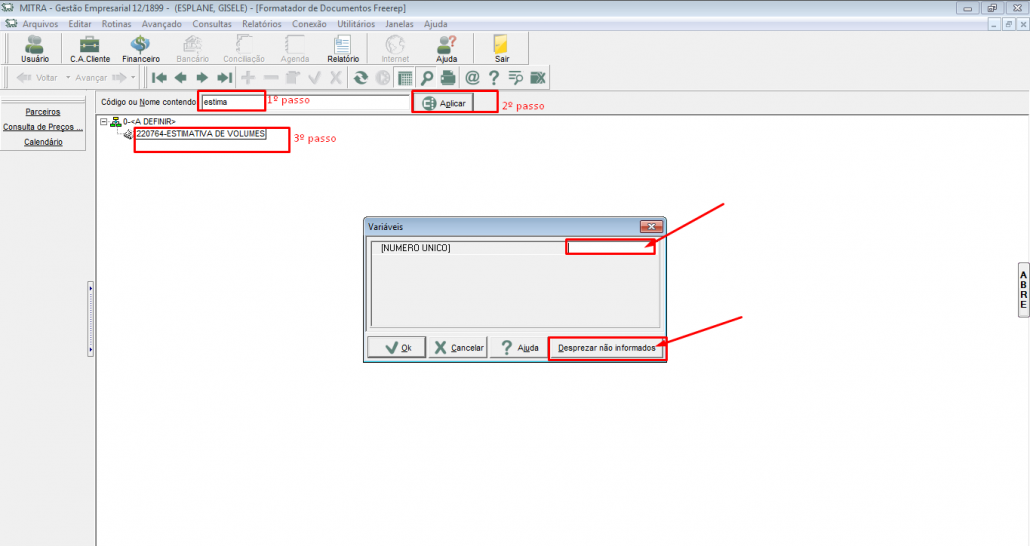Open the Financeiro module icon
This screenshot has width=1030, height=546.
click(x=141, y=47)
